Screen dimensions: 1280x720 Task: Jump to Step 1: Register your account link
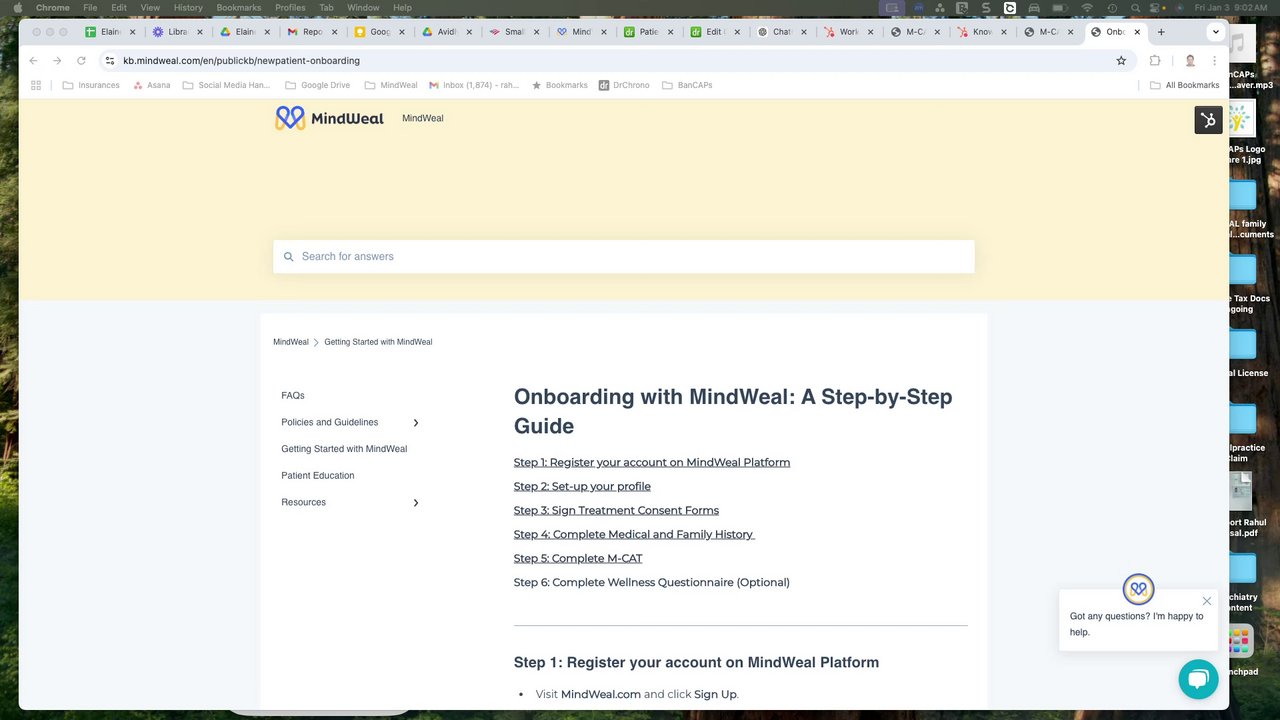[x=652, y=462]
